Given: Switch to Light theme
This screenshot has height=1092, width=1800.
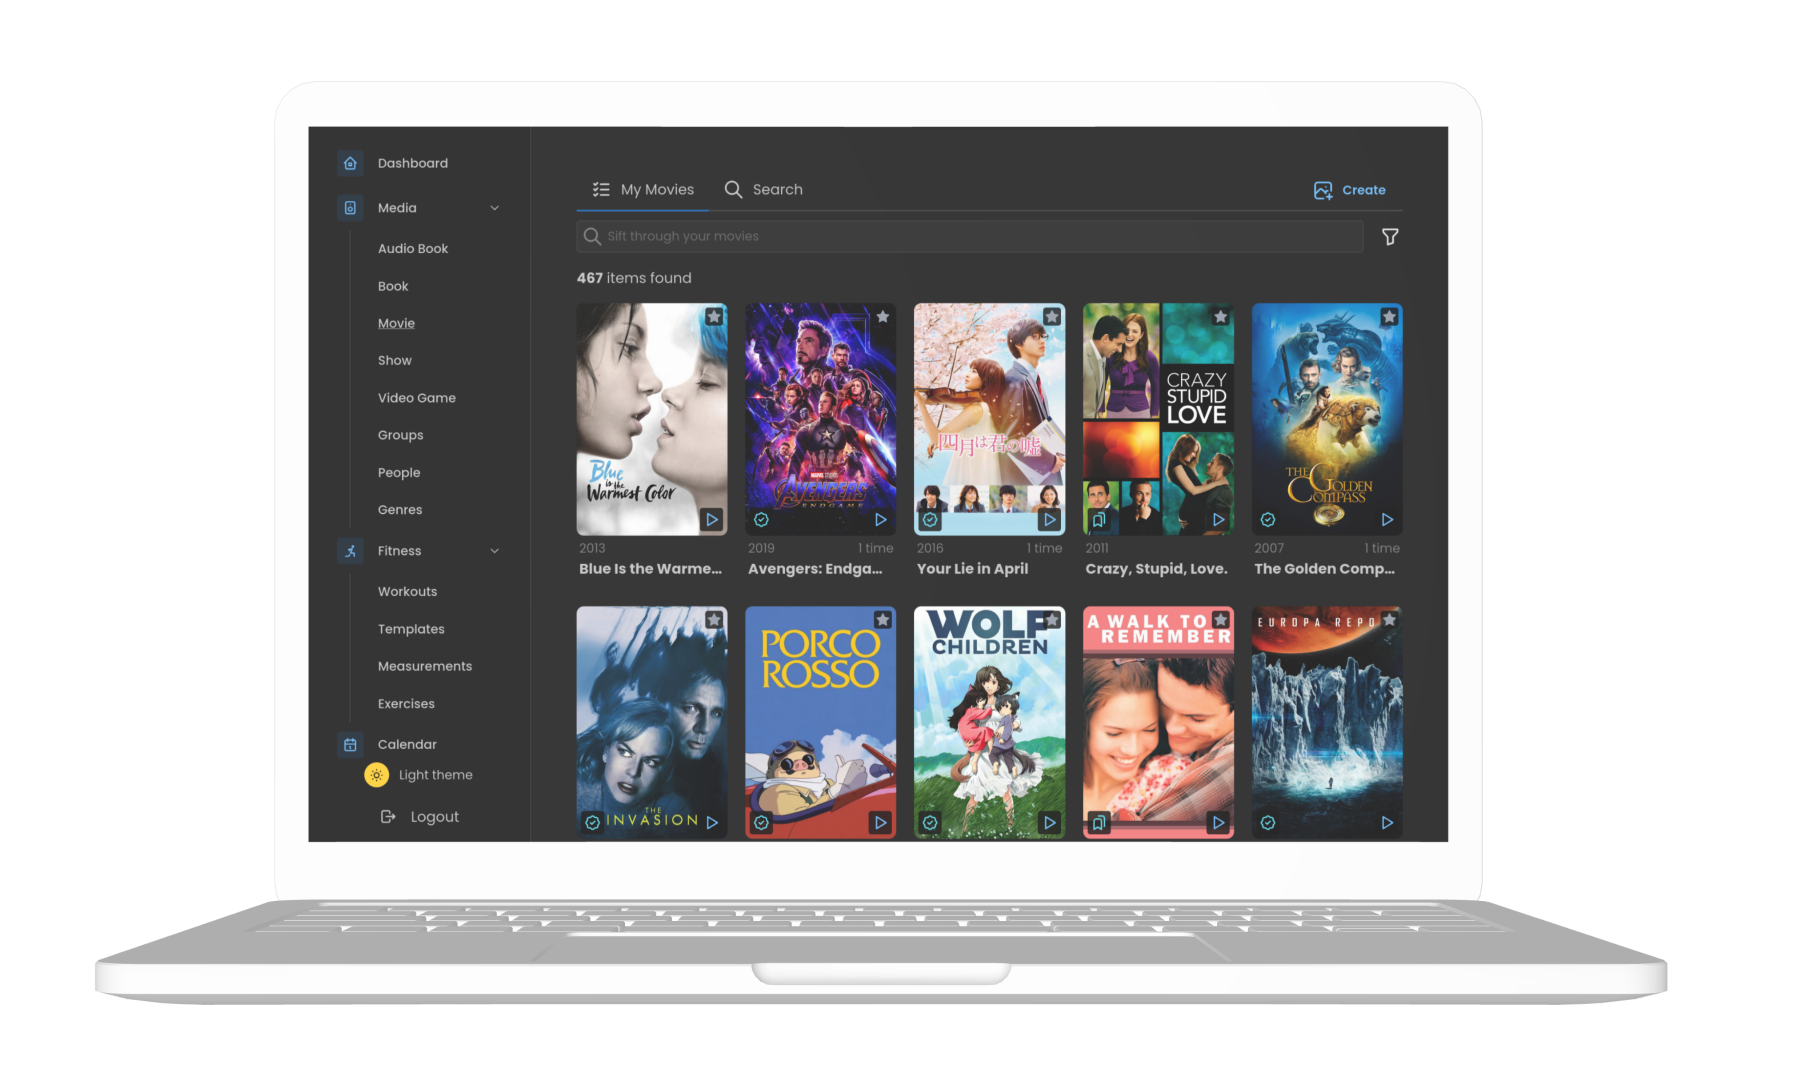Looking at the screenshot, I should 419,775.
